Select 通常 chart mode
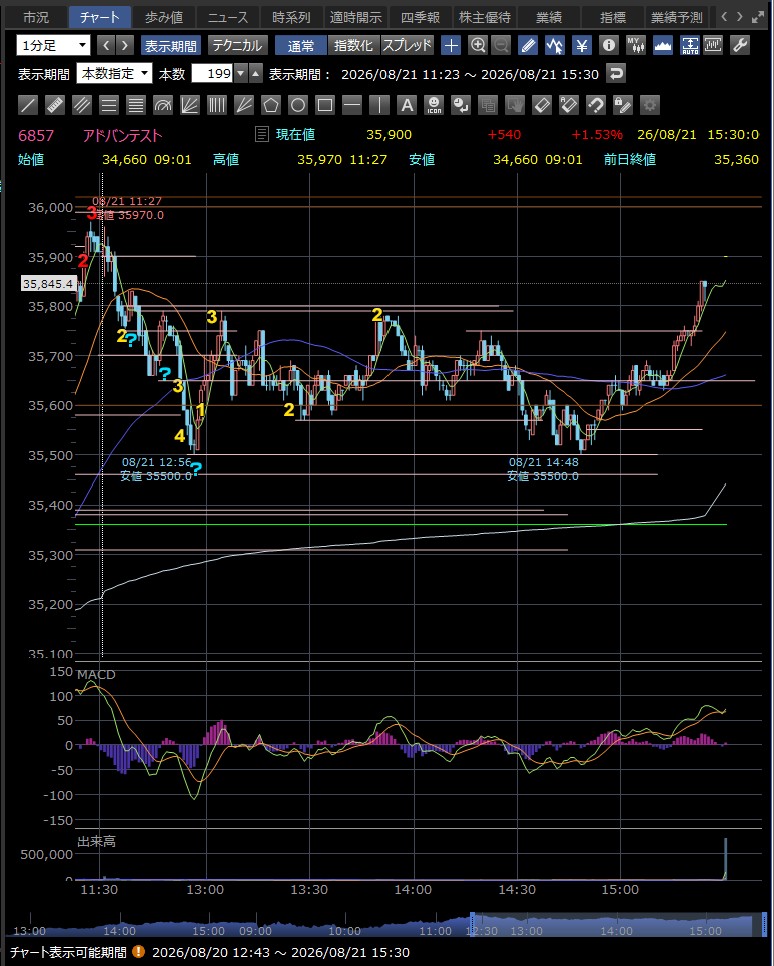This screenshot has height=966, width=774. tap(301, 46)
